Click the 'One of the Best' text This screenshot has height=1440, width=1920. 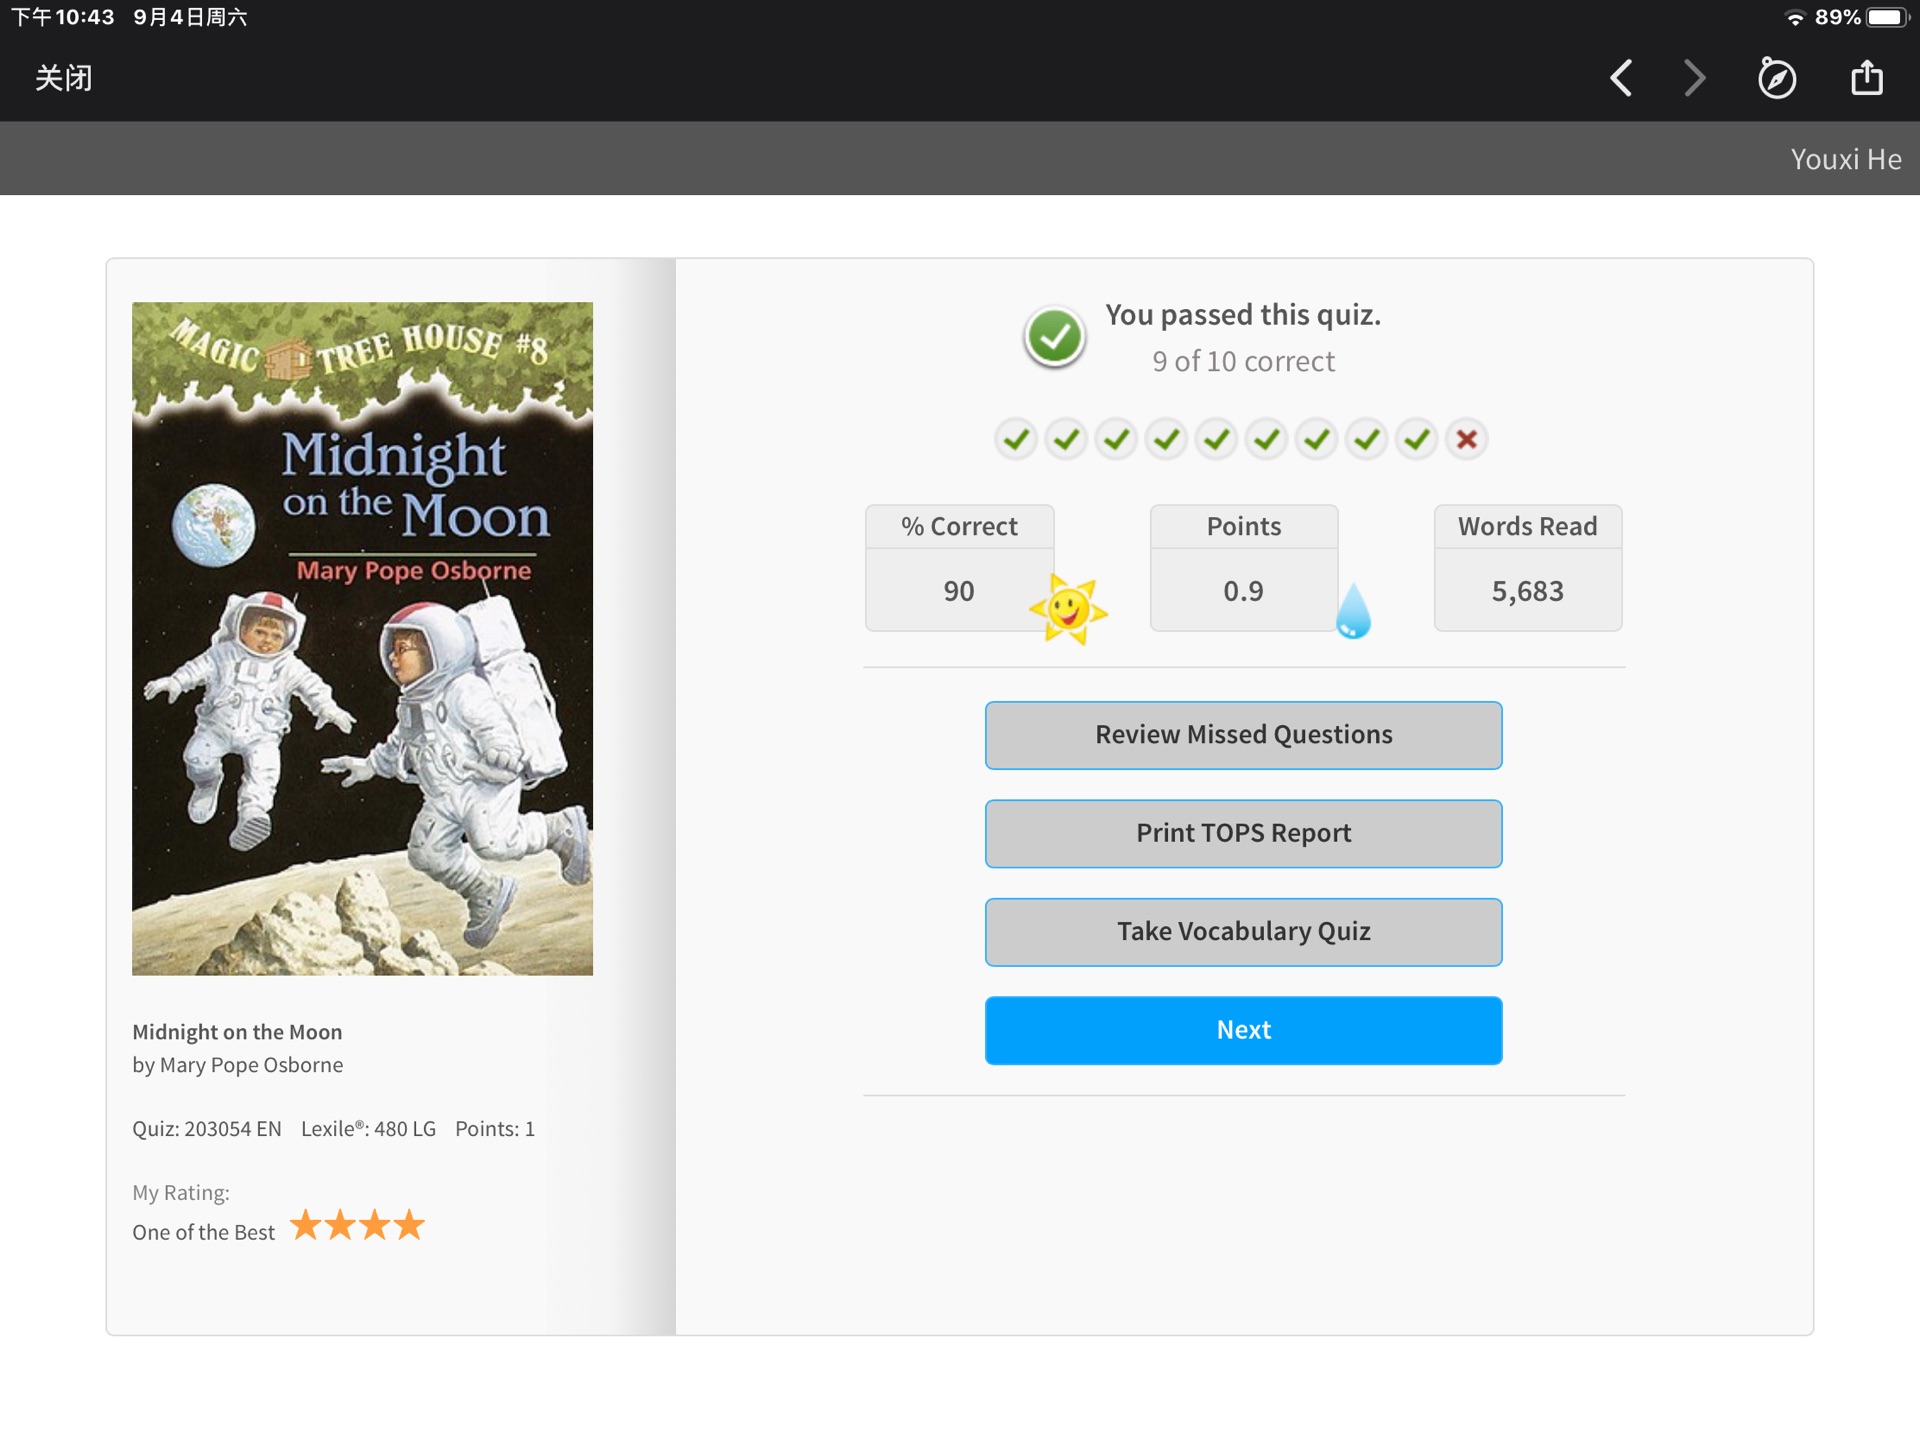(203, 1232)
